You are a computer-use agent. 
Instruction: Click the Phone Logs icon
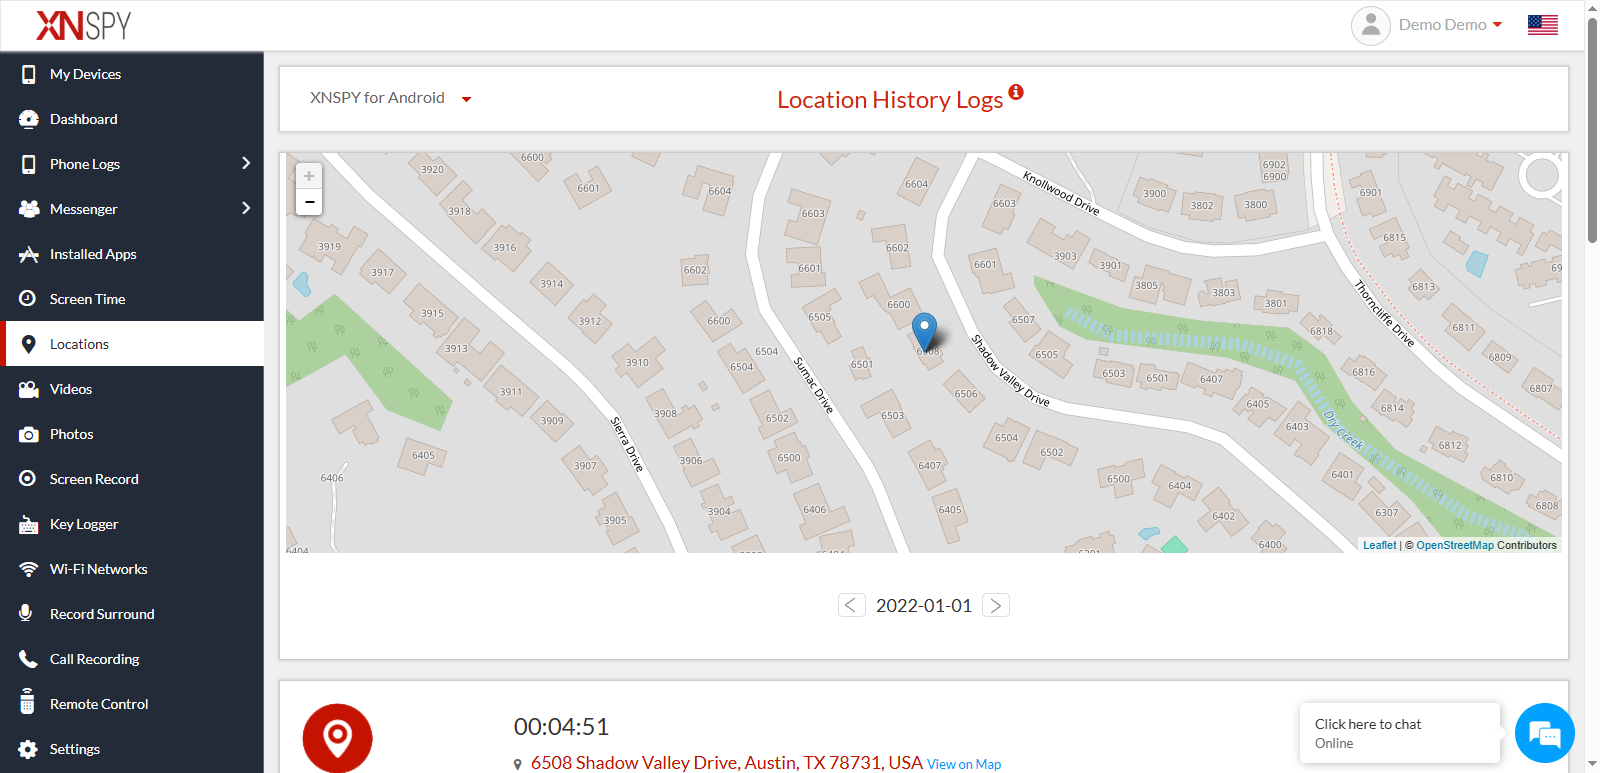pos(29,164)
